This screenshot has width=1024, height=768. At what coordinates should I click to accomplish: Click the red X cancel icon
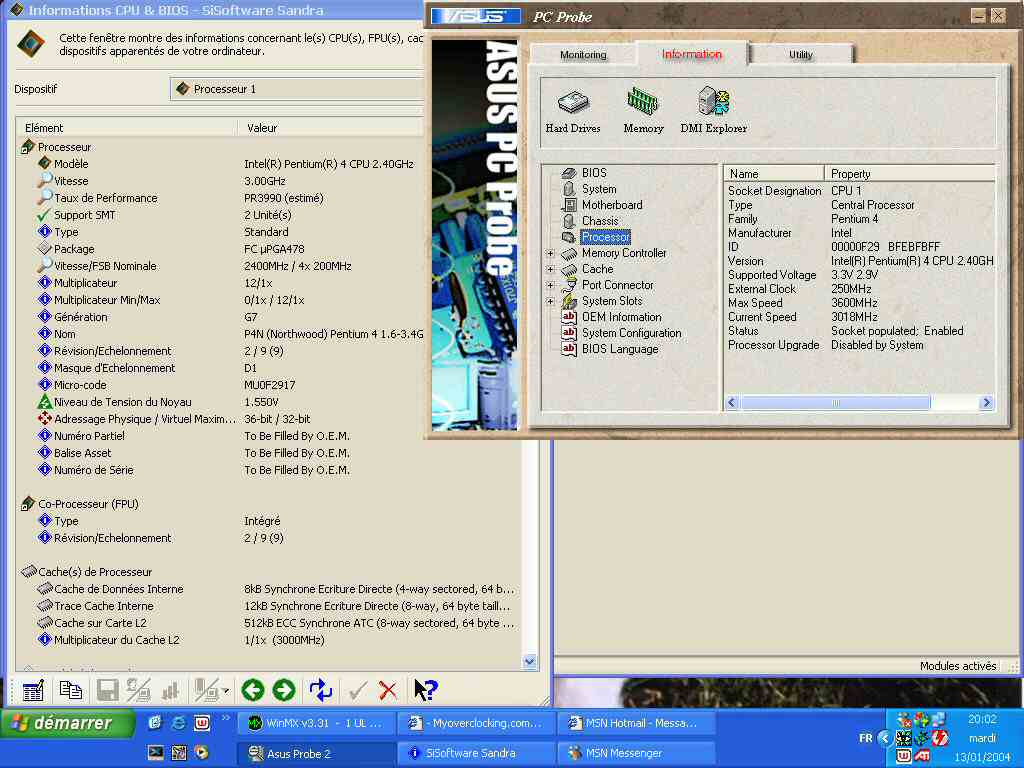click(388, 690)
